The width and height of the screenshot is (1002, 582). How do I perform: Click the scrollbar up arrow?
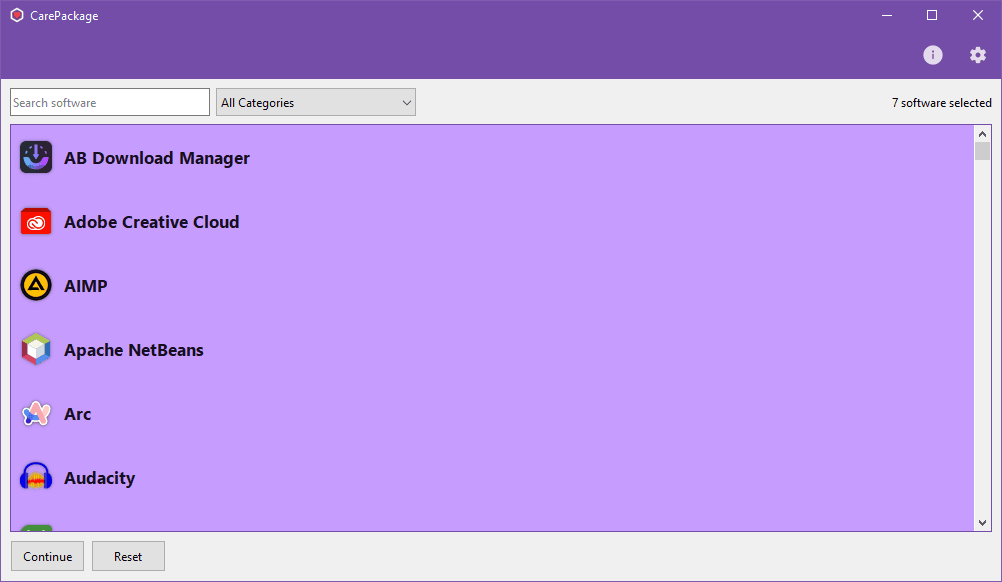pos(982,134)
